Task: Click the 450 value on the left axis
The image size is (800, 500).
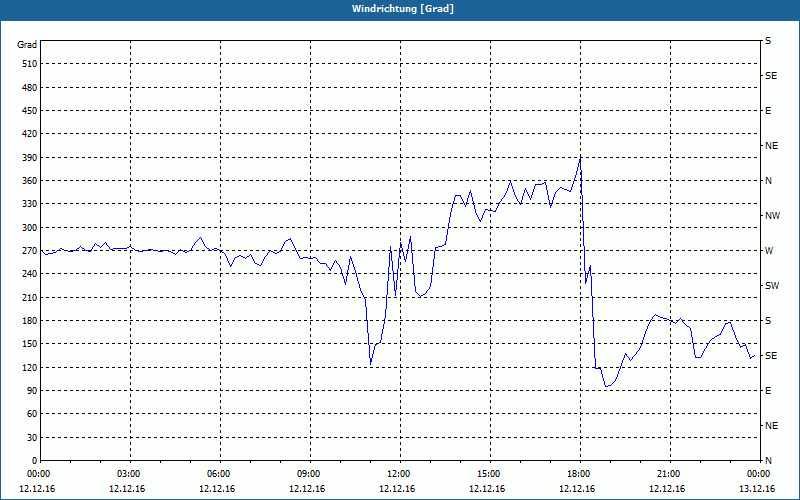Action: [x=30, y=111]
